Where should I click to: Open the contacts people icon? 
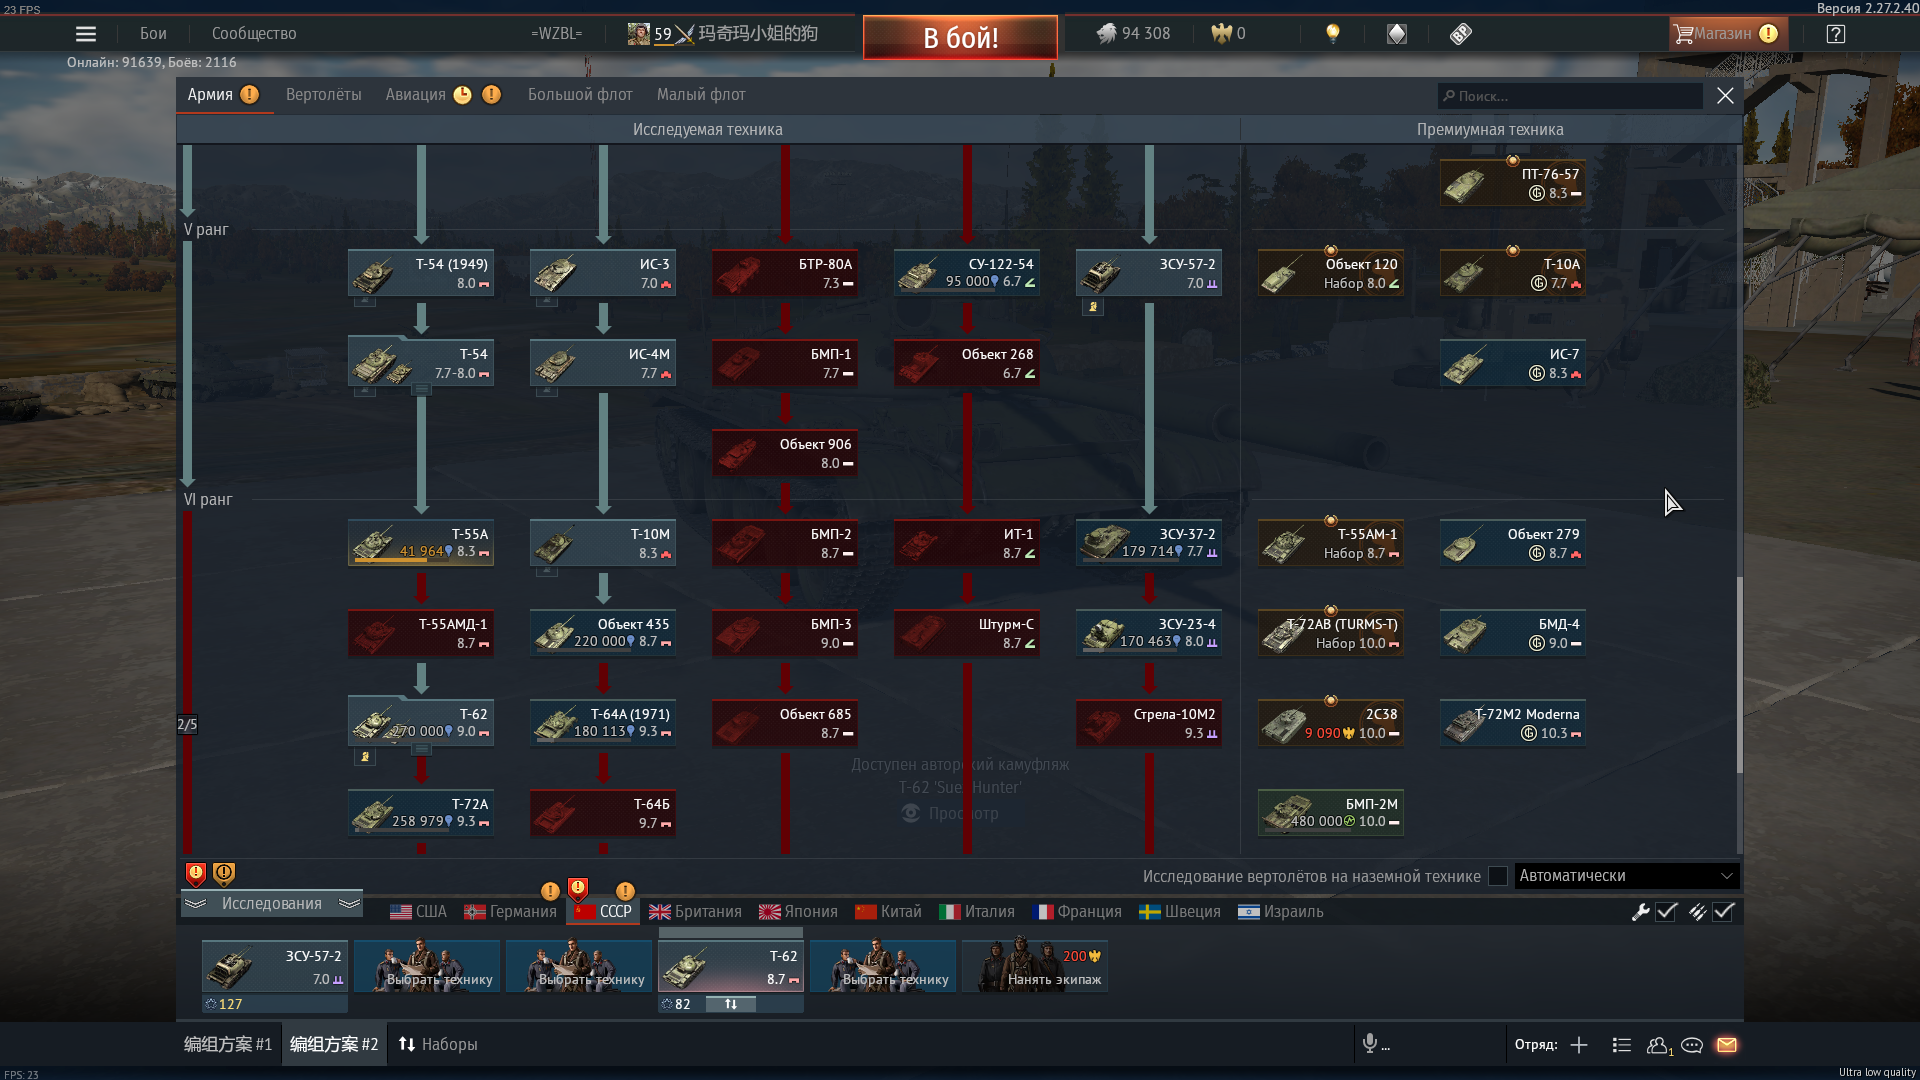(1659, 1045)
